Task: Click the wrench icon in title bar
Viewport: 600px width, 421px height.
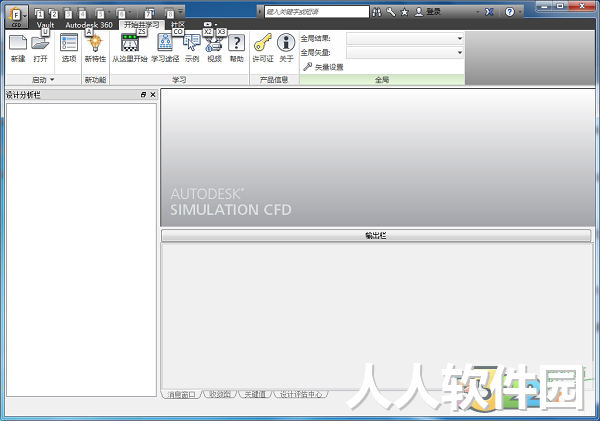Action: pyautogui.click(x=391, y=12)
